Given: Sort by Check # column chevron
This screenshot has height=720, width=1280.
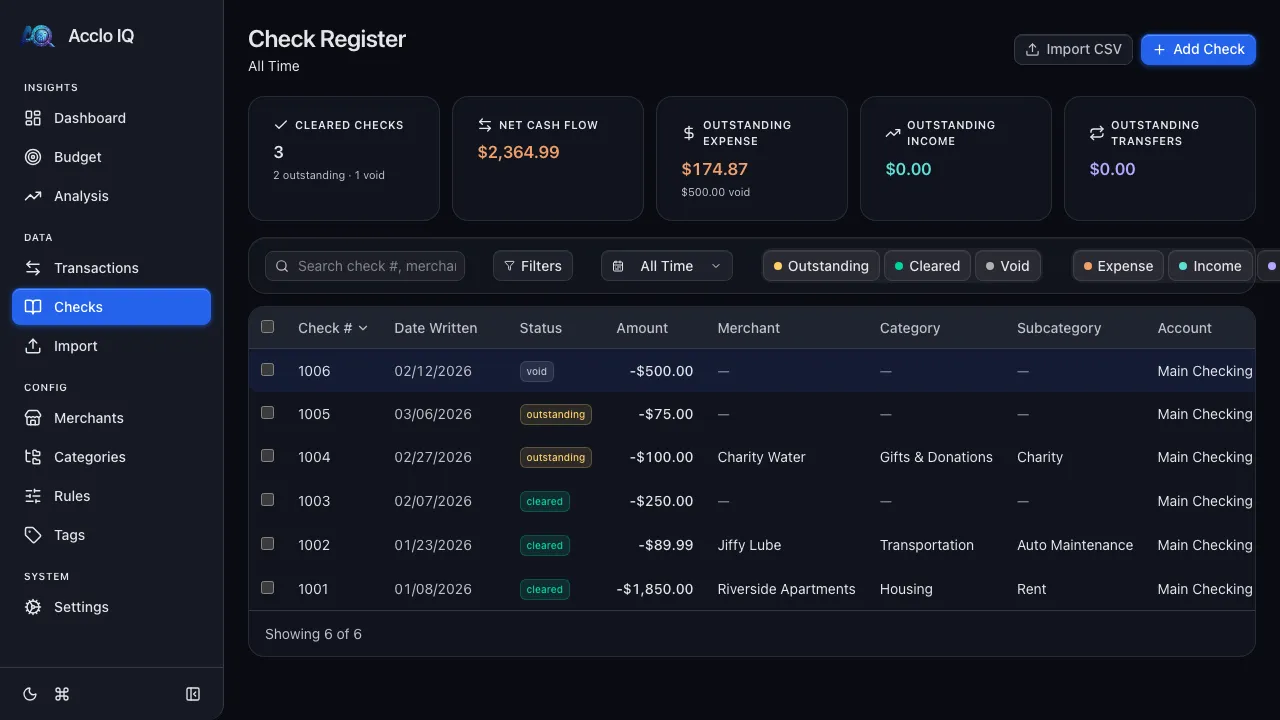Looking at the screenshot, I should point(363,328).
